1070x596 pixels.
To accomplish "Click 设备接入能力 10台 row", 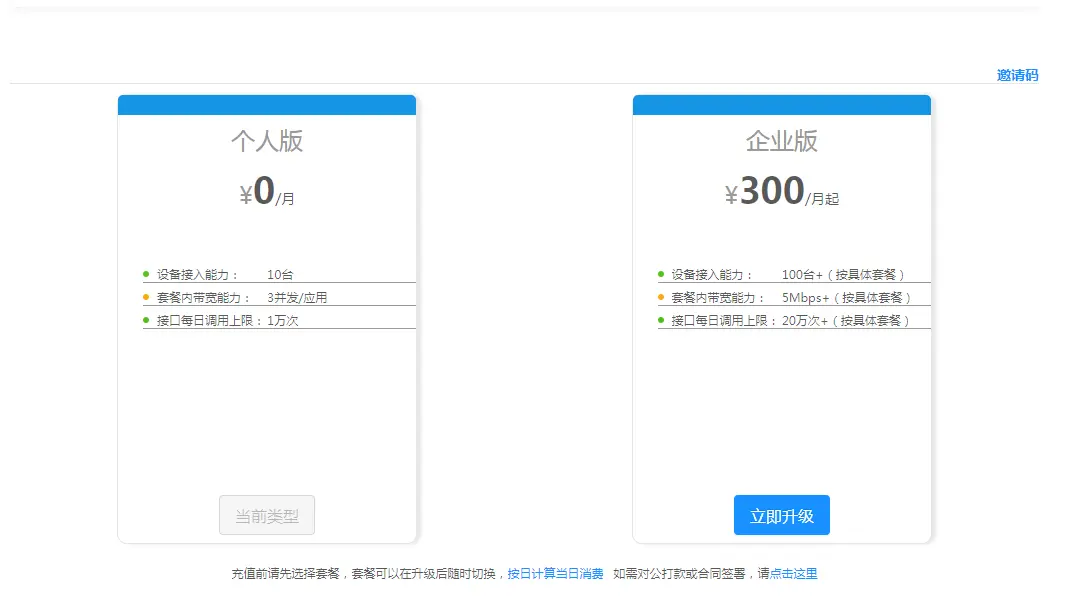I will (x=279, y=274).
